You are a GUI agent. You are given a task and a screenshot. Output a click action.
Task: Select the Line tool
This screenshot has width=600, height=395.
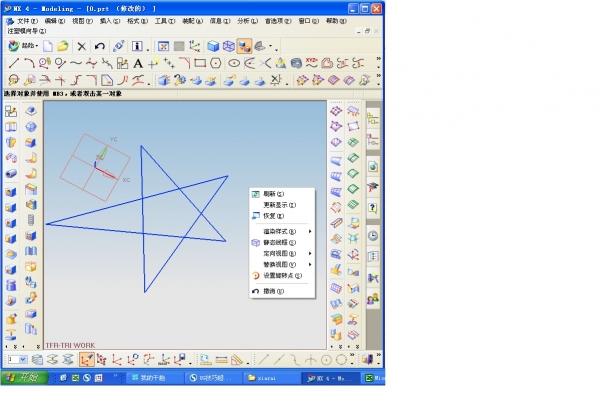(x=14, y=63)
